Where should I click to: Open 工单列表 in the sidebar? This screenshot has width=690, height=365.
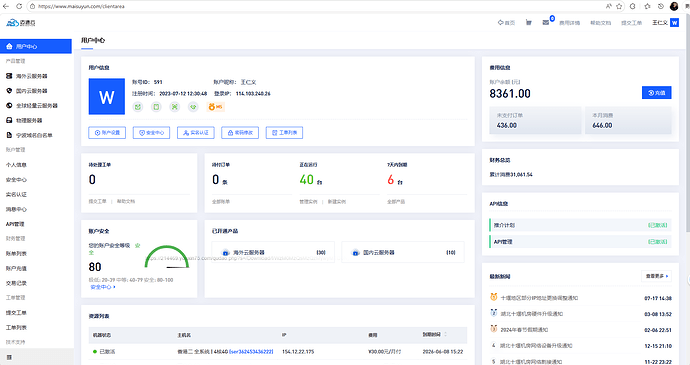point(16,328)
